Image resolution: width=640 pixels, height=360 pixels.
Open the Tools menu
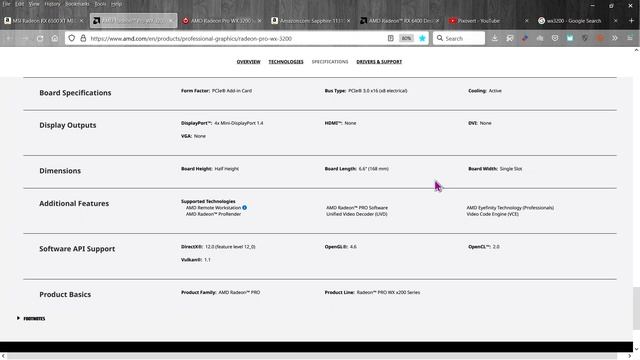[x=100, y=4]
